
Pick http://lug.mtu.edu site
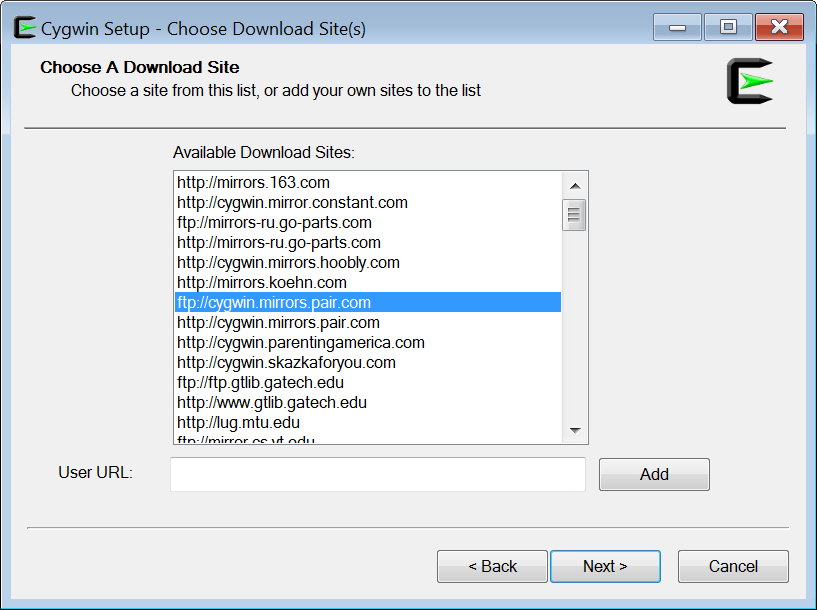coord(368,422)
